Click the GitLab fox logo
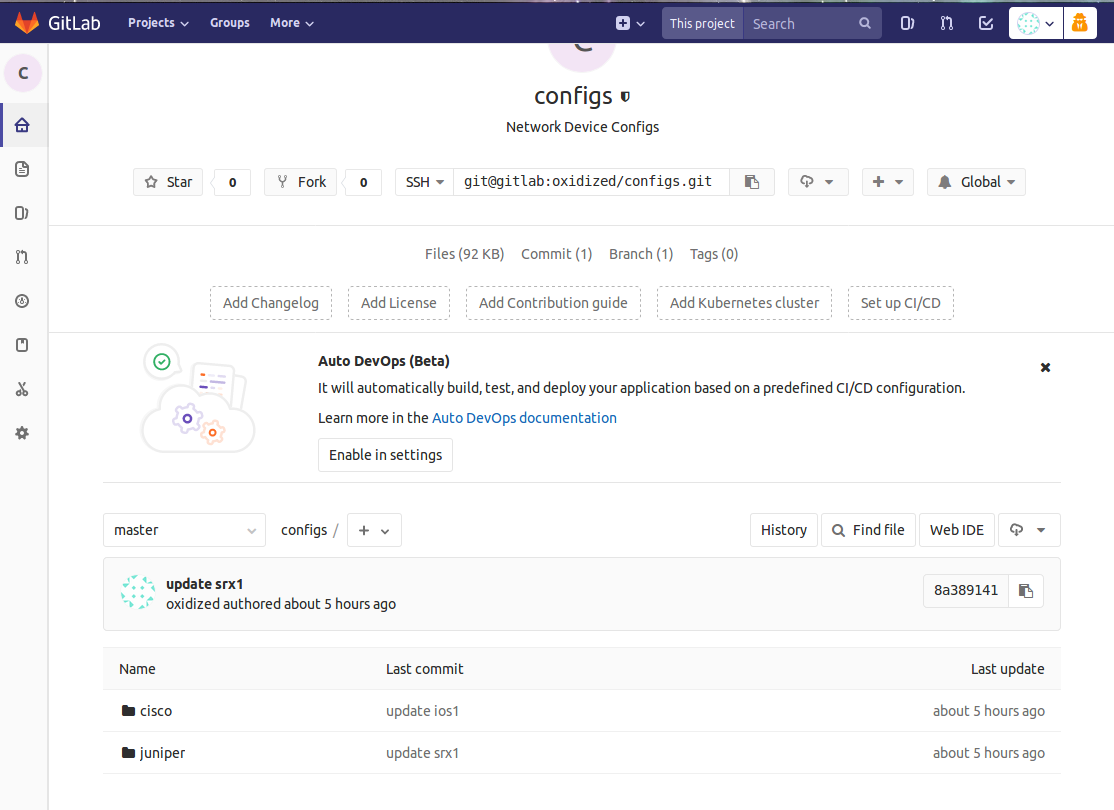Screen dimensions: 1114x810 27,22
